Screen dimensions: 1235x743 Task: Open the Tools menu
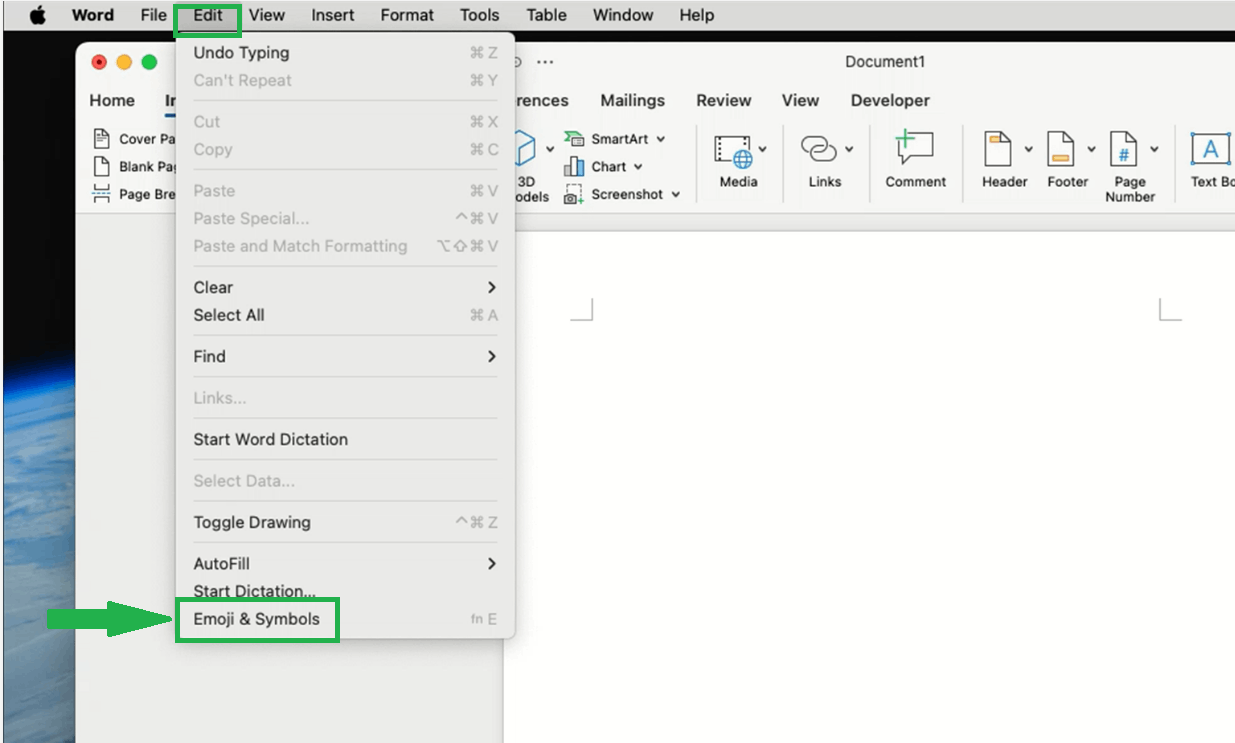tap(480, 15)
